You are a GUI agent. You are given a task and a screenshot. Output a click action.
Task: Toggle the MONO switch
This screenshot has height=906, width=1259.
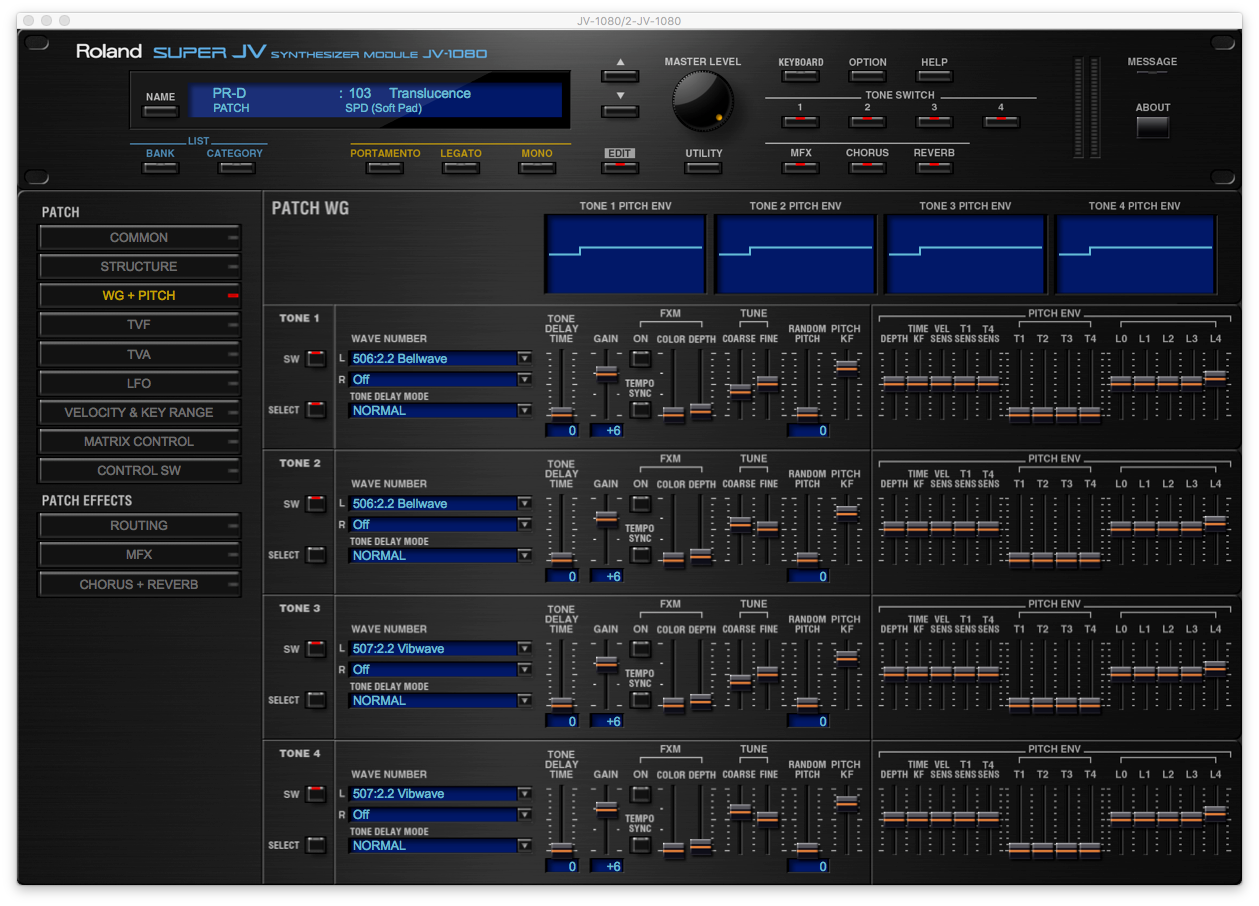(x=537, y=168)
